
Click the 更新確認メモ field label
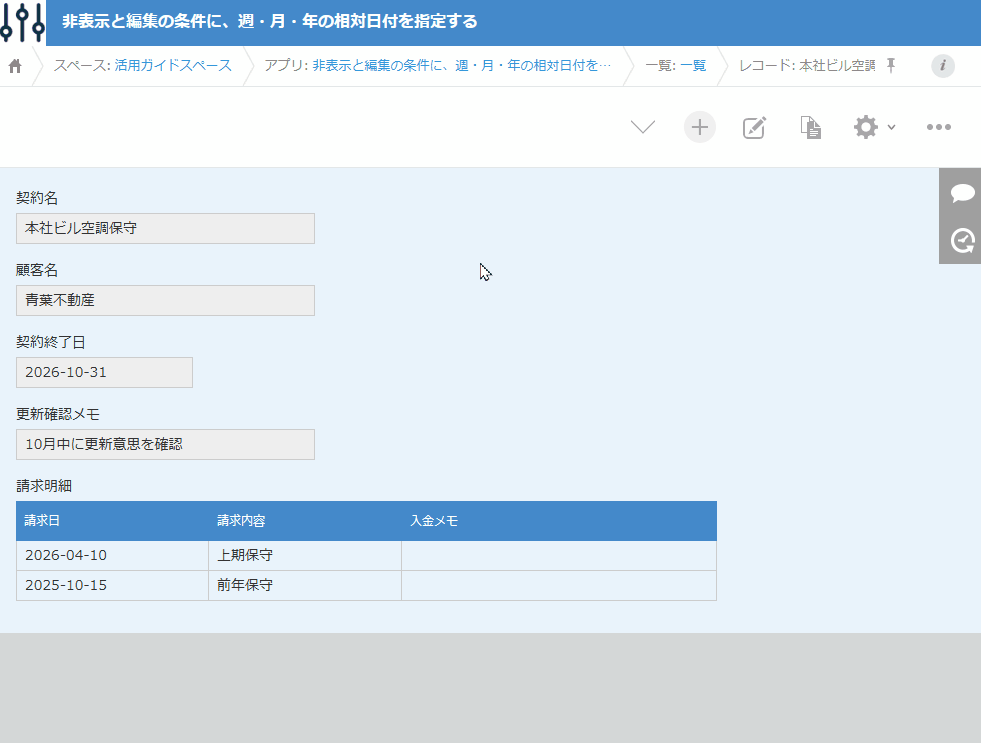pyautogui.click(x=58, y=414)
